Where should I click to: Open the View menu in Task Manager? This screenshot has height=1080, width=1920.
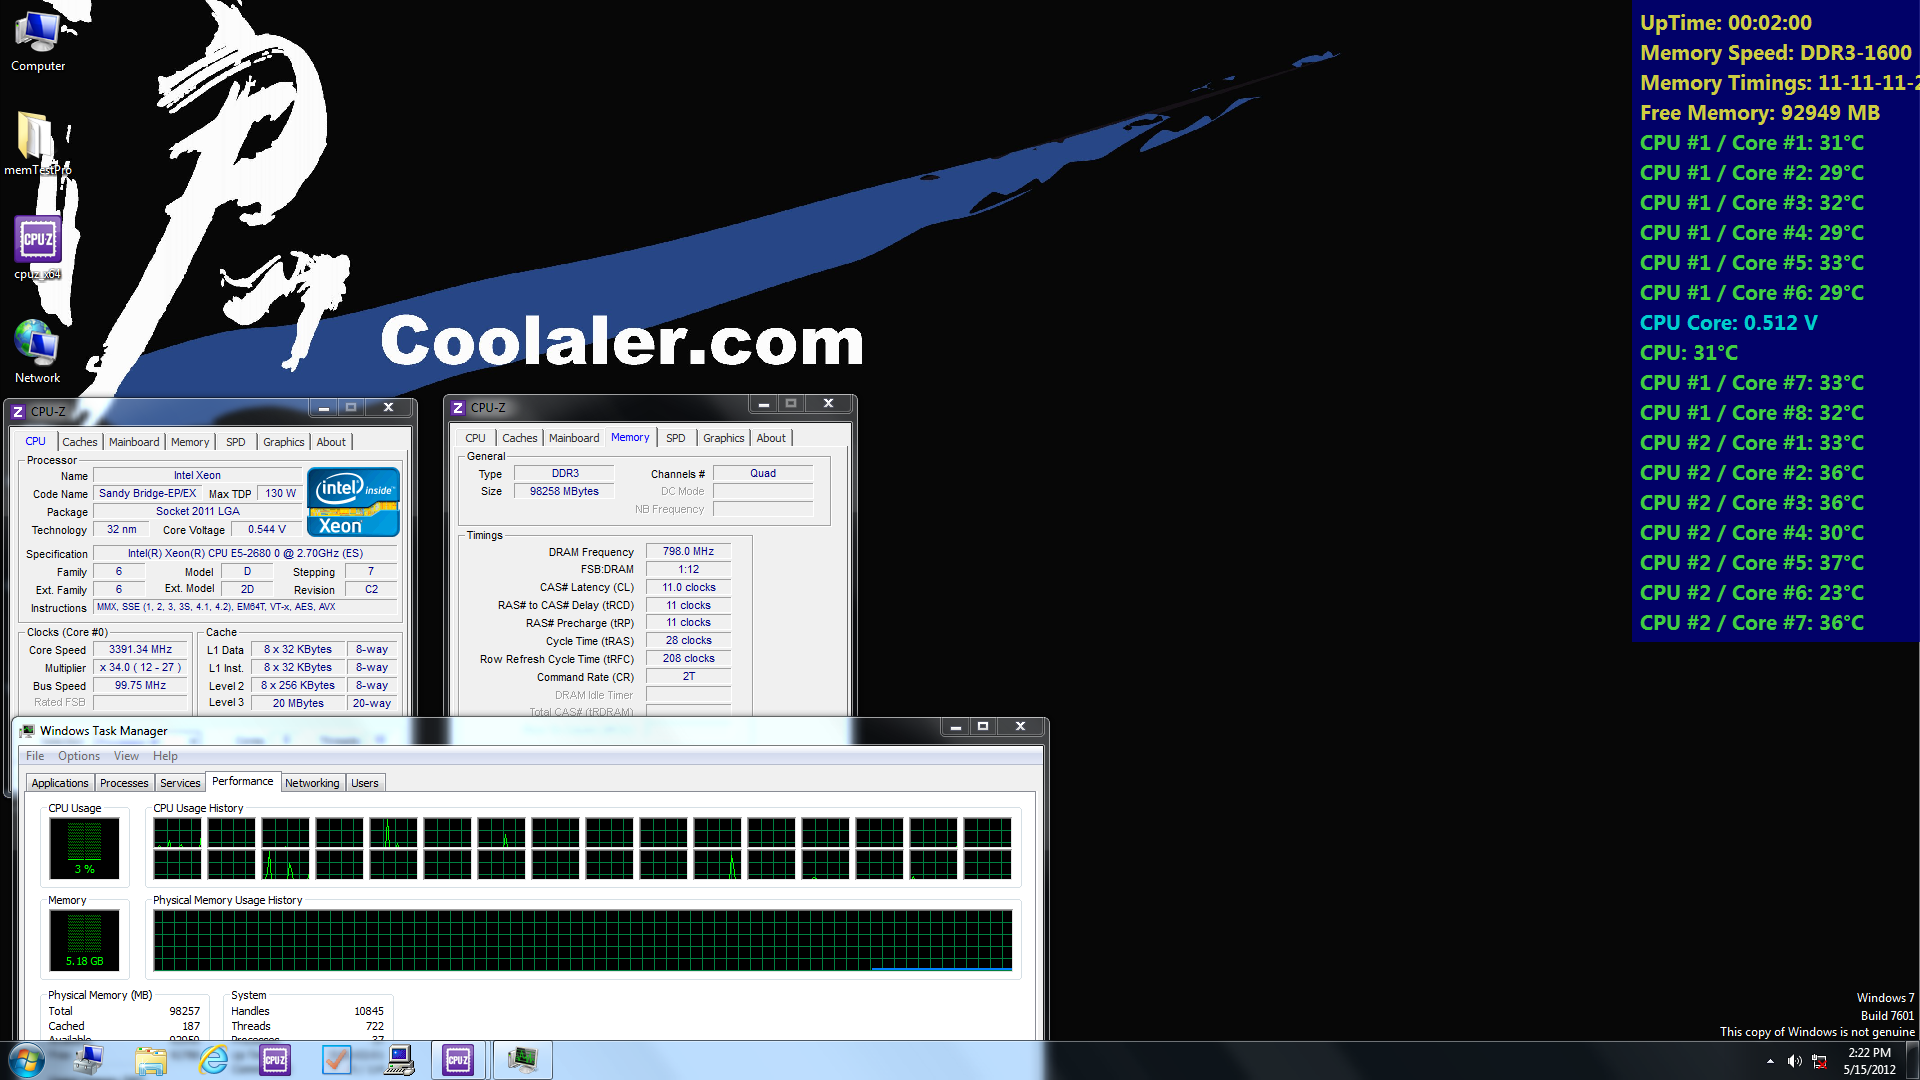pos(126,756)
